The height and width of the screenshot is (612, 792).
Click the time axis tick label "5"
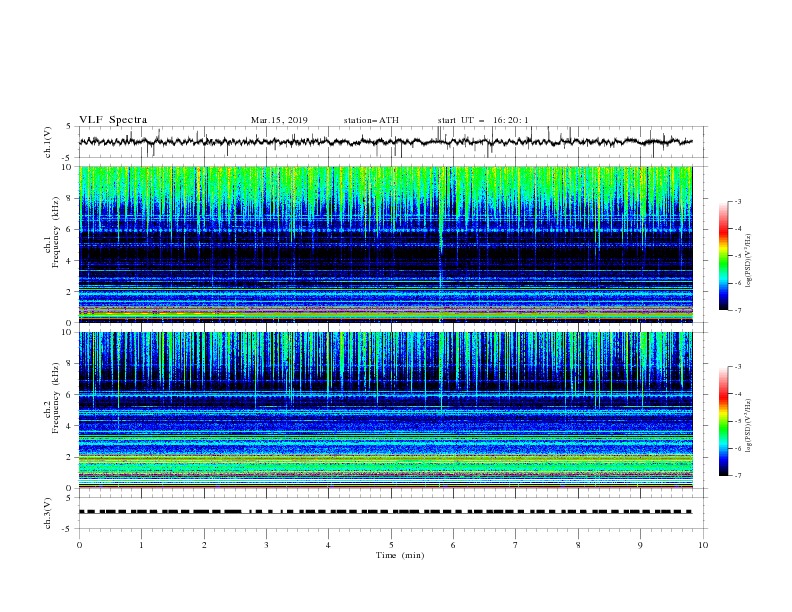click(391, 545)
